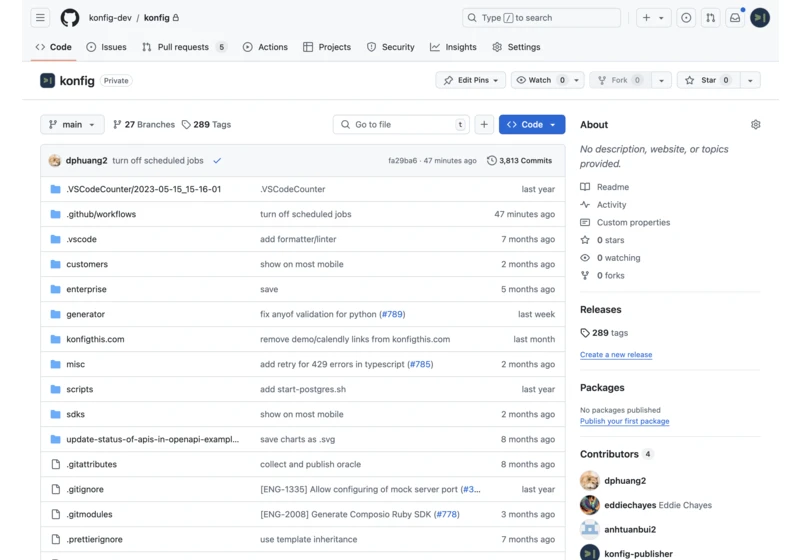Open the Edit Pins dropdown

pos(470,80)
